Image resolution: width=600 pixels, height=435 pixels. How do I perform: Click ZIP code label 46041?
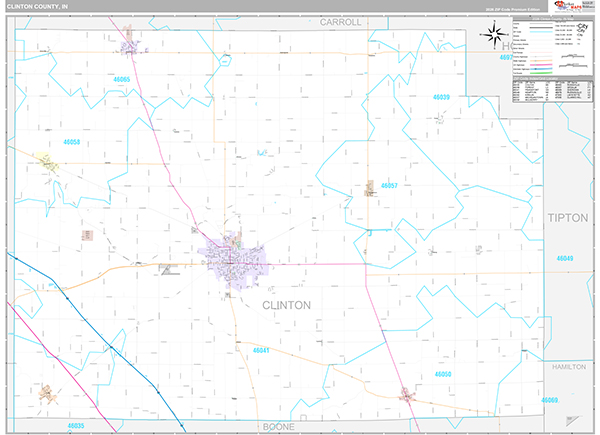[261, 350]
